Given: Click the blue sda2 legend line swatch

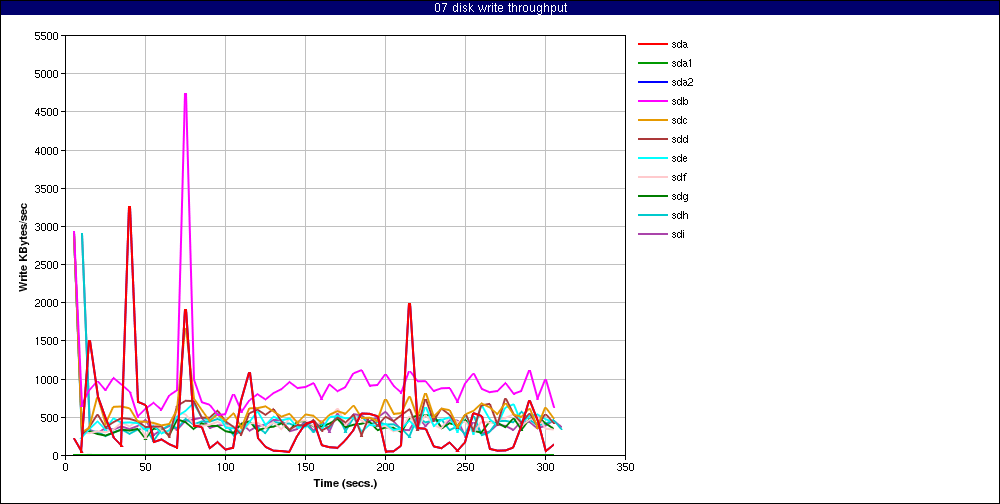Looking at the screenshot, I should (x=652, y=83).
